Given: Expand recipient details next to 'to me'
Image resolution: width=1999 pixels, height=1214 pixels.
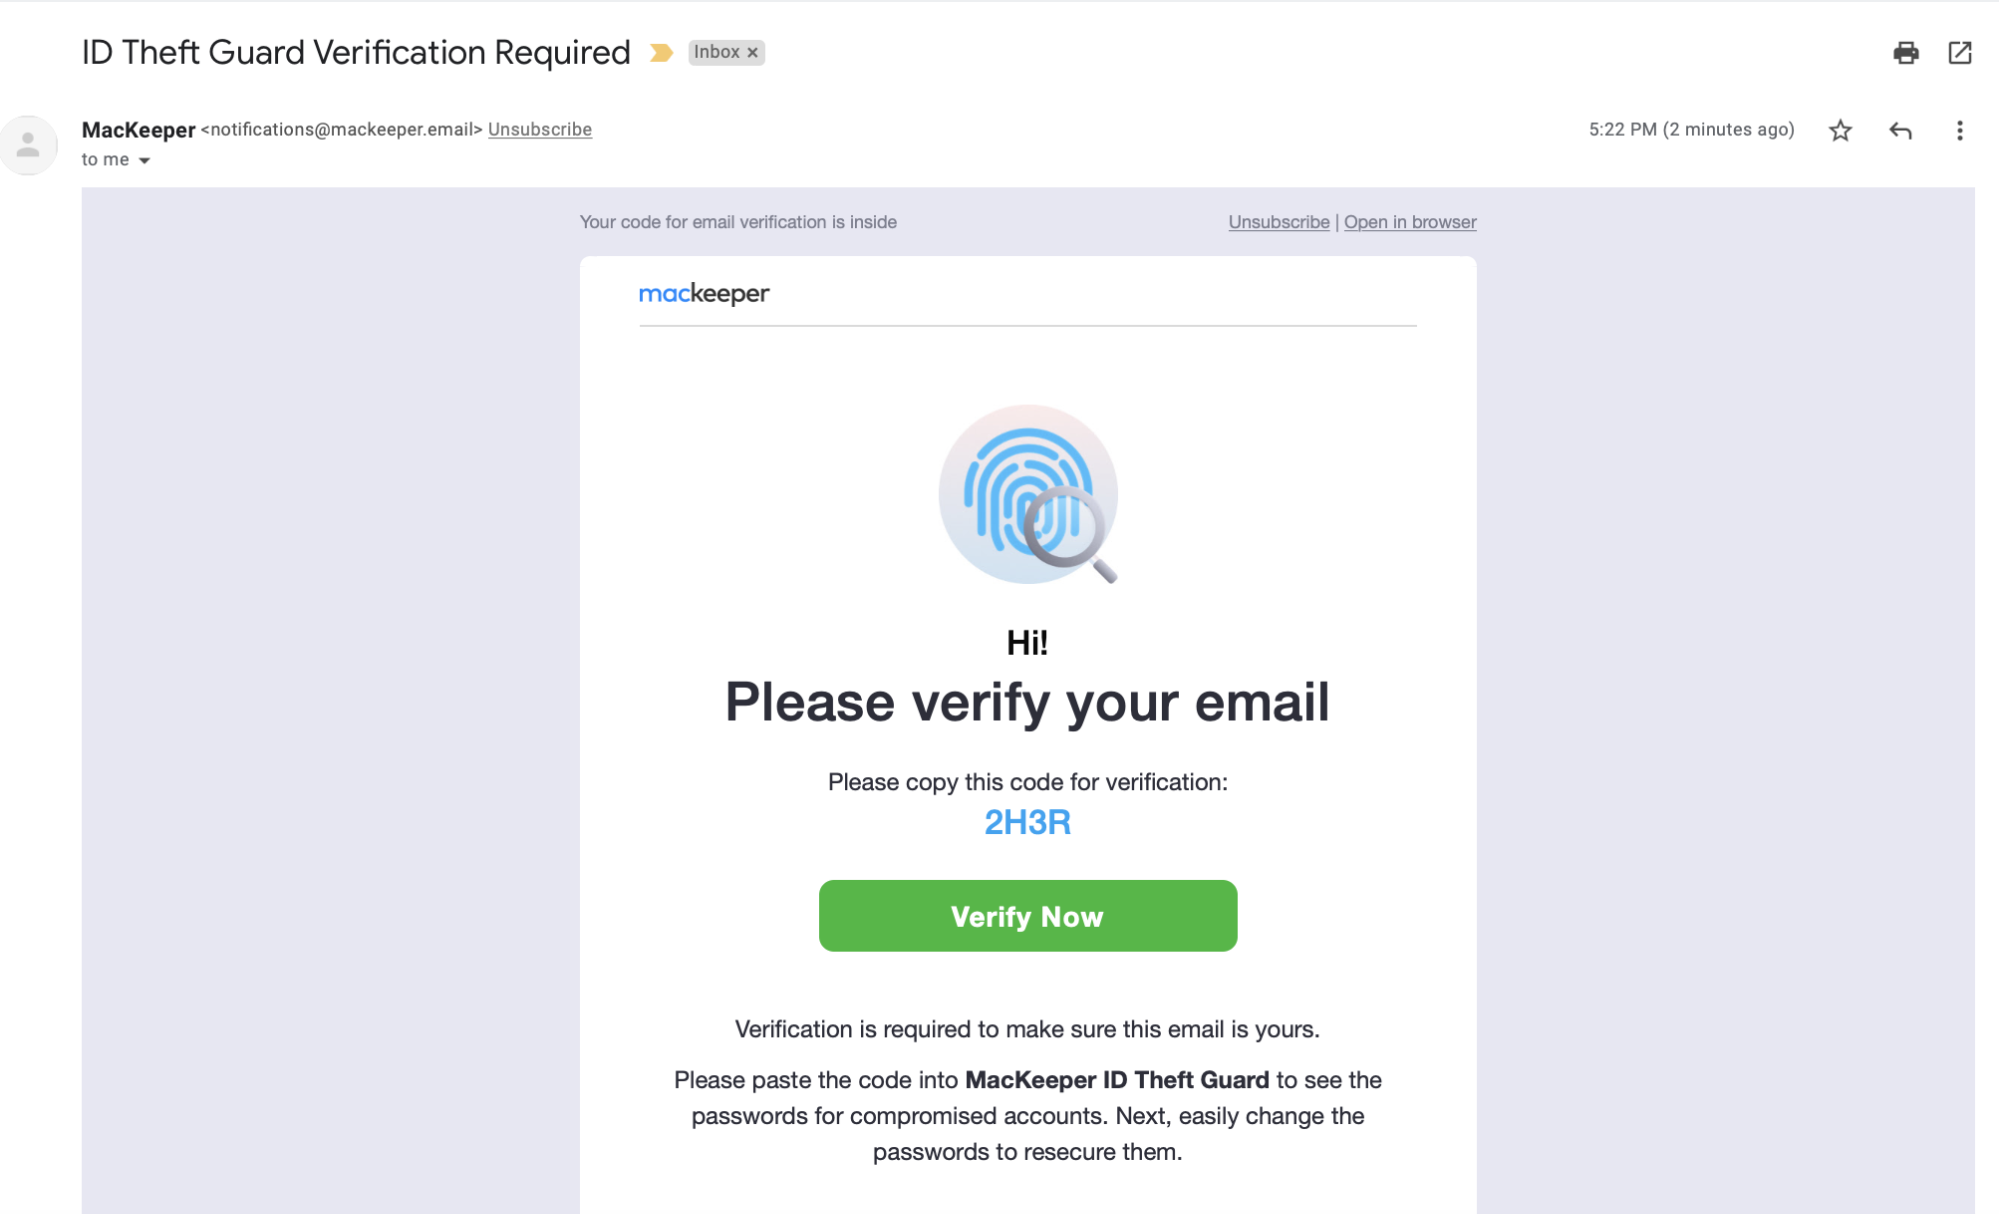Looking at the screenshot, I should click(144, 160).
